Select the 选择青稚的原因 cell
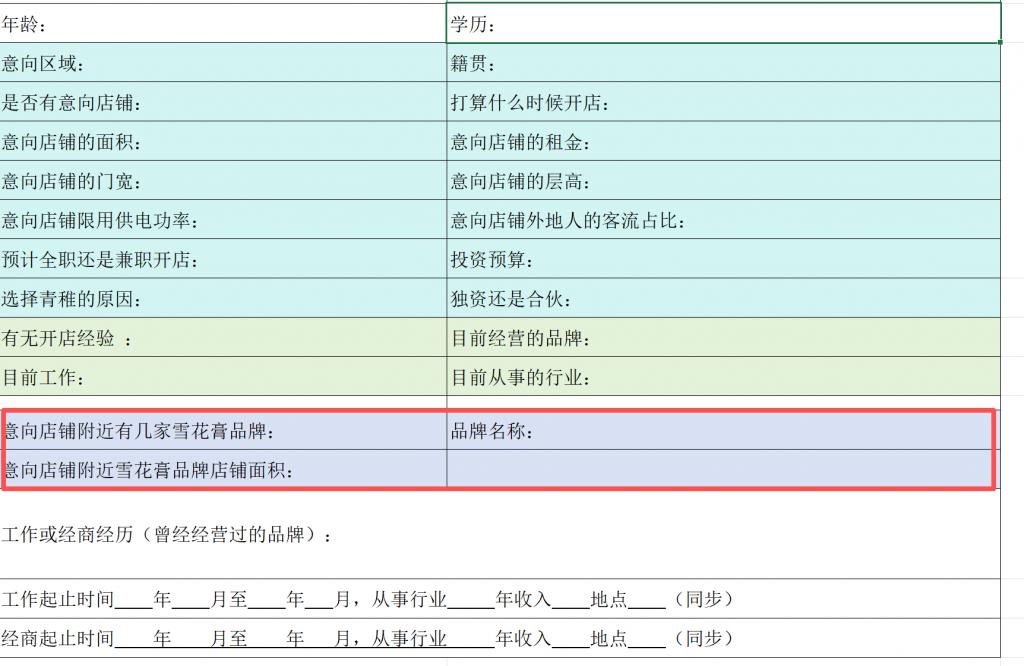This screenshot has height=666, width=1024. click(223, 298)
